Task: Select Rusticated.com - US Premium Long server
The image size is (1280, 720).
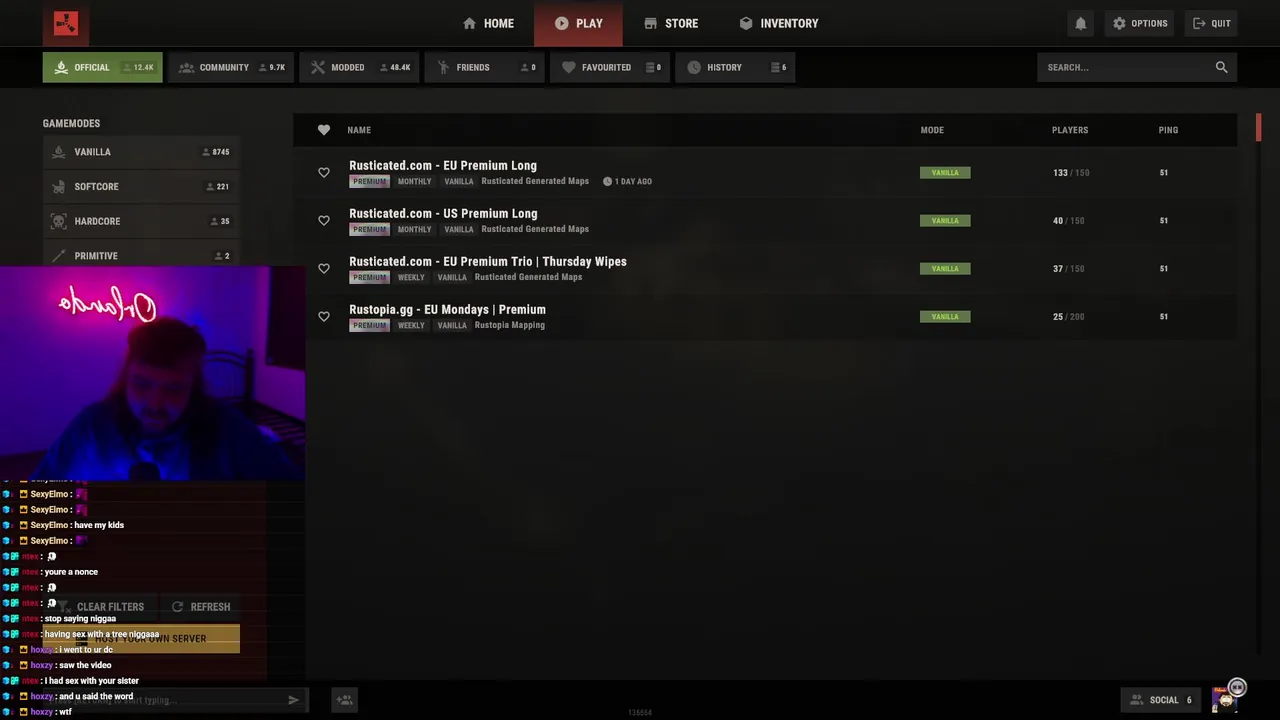Action: [765, 221]
